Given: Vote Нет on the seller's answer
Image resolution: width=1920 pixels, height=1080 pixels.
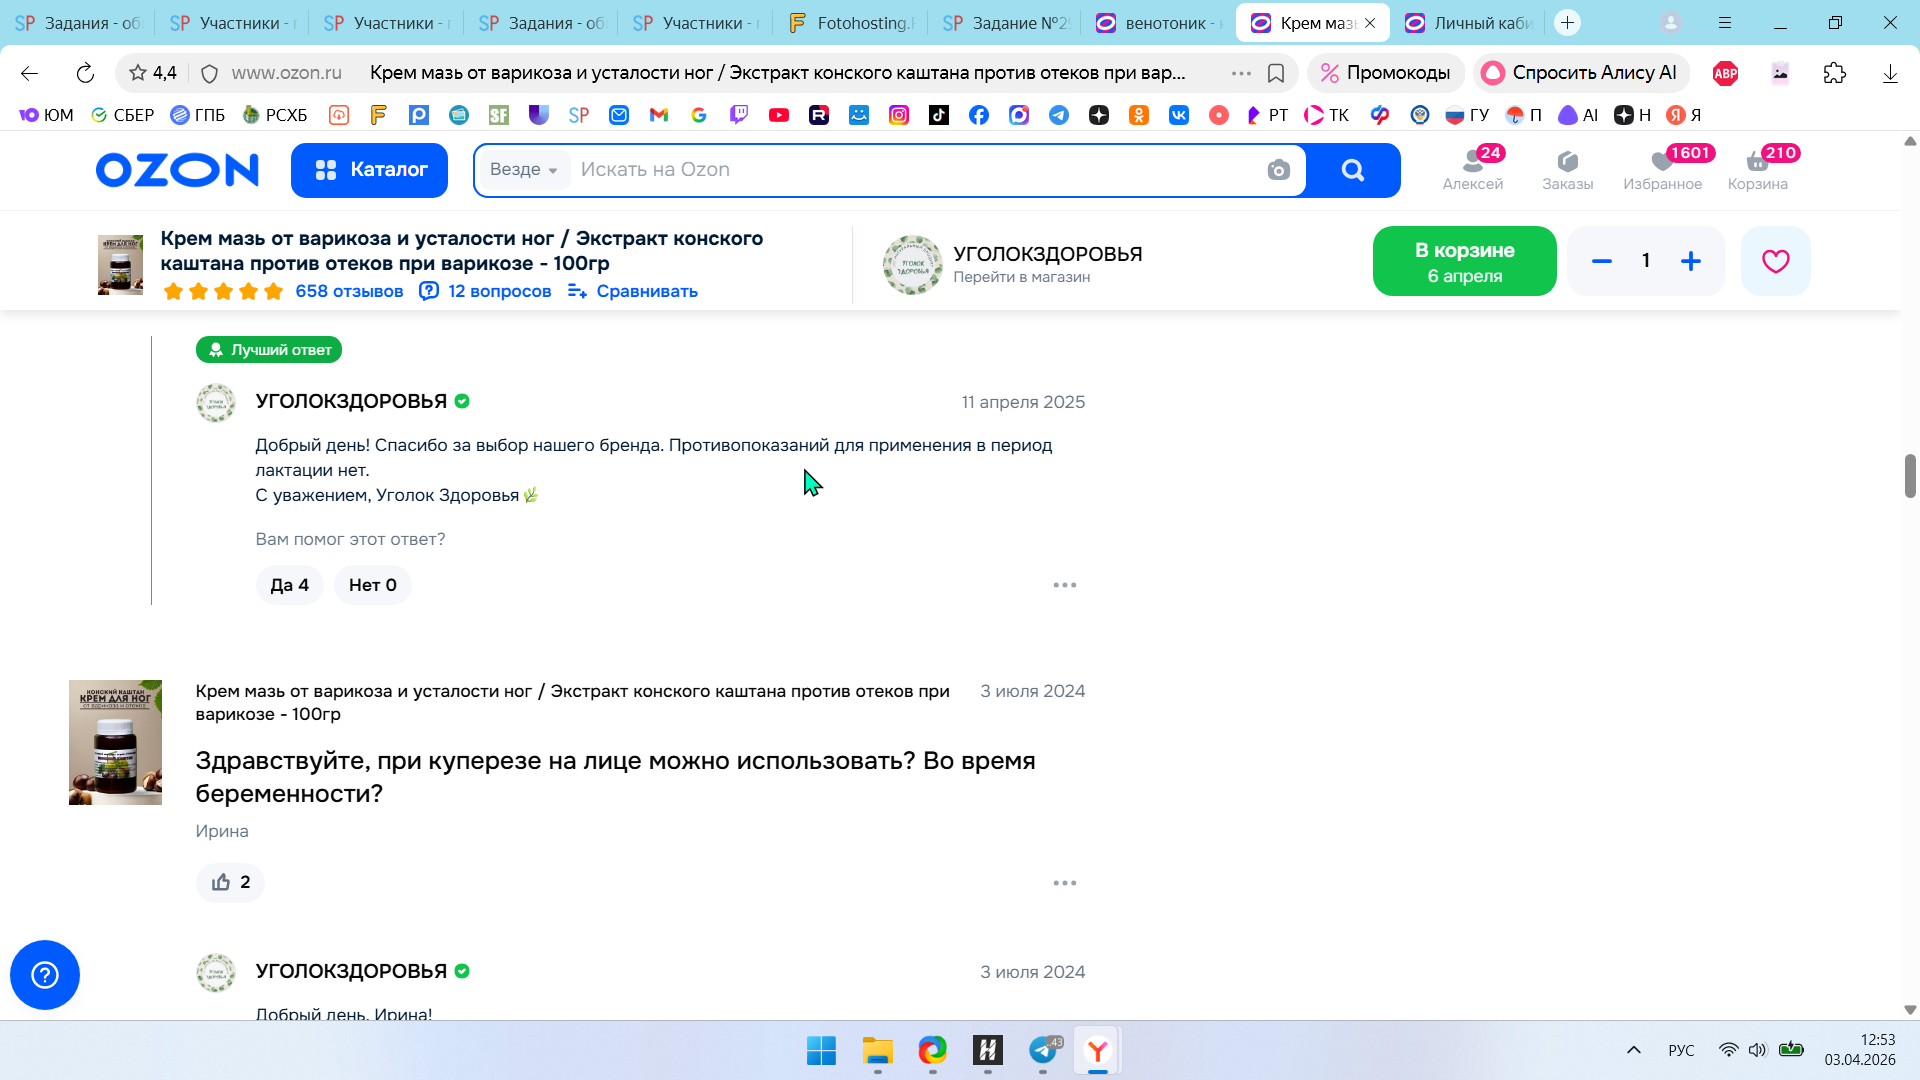Looking at the screenshot, I should (372, 585).
